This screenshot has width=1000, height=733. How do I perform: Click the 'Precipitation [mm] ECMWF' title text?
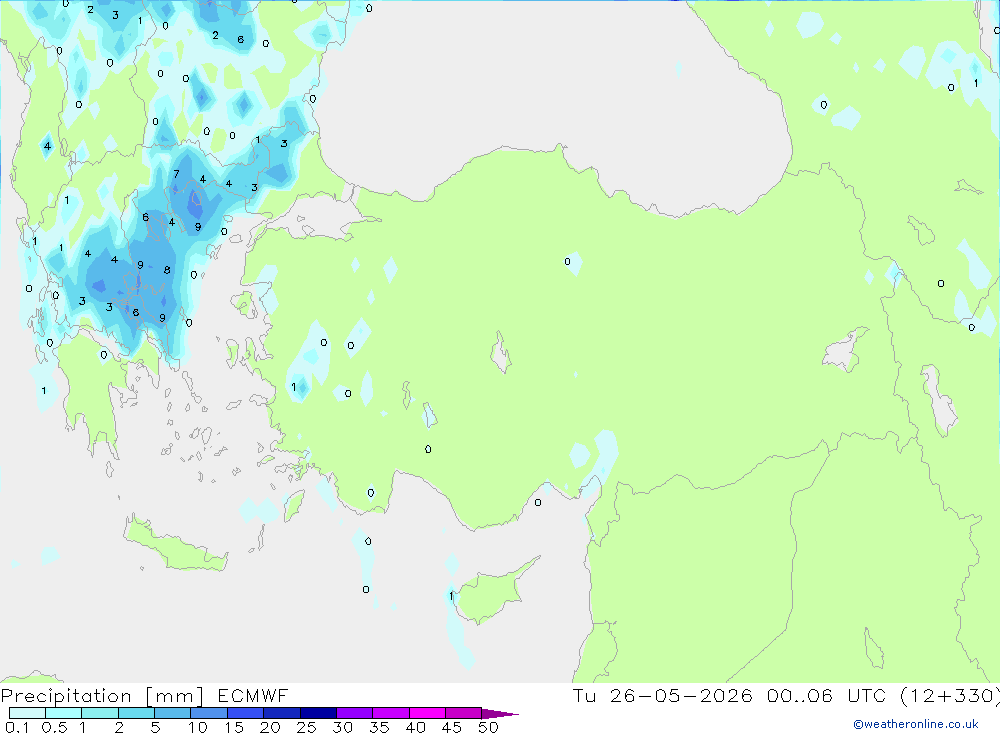145,695
